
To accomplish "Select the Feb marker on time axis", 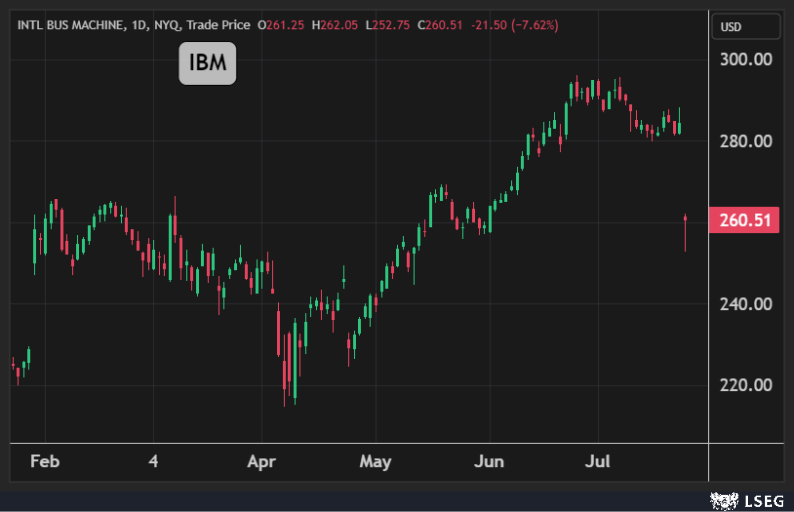I will click(44, 462).
